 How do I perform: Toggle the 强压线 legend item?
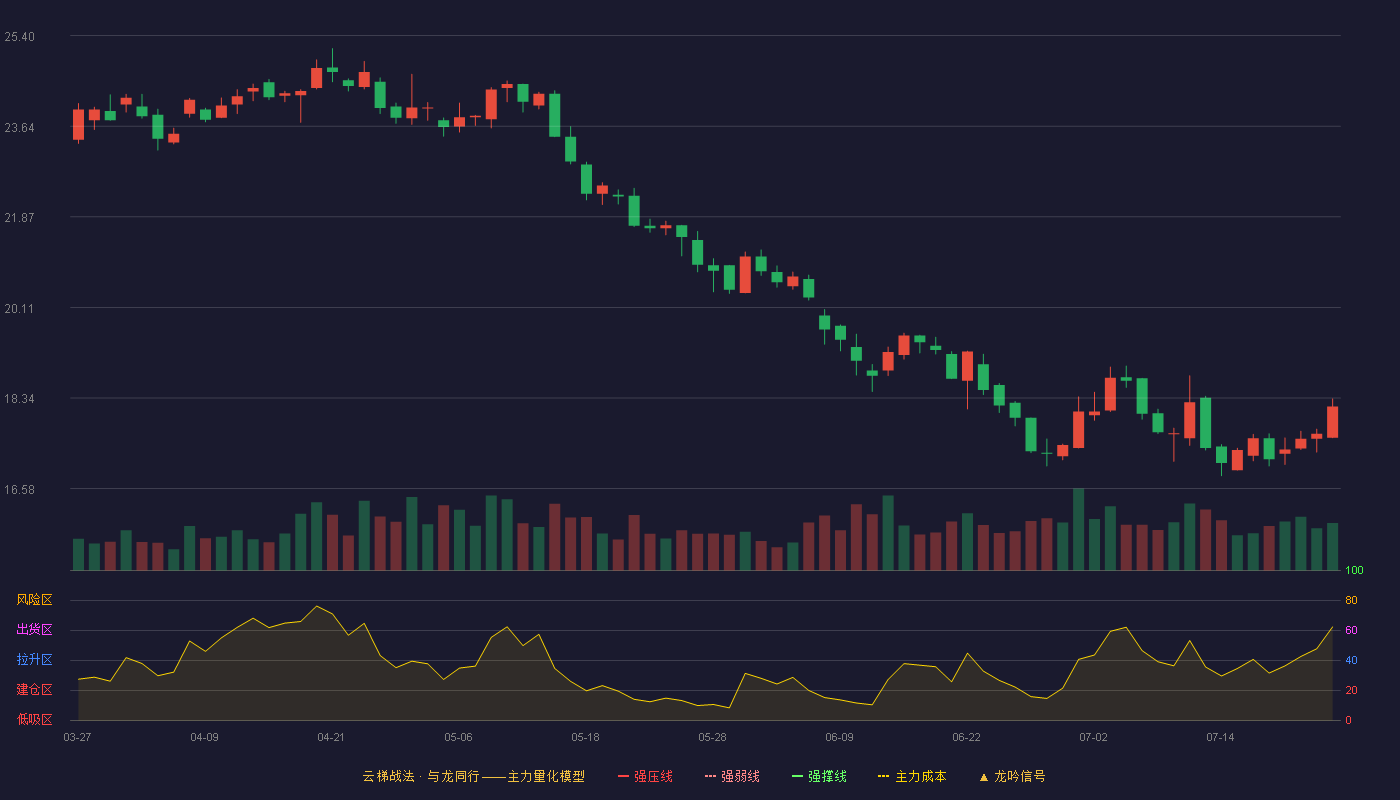(x=645, y=776)
